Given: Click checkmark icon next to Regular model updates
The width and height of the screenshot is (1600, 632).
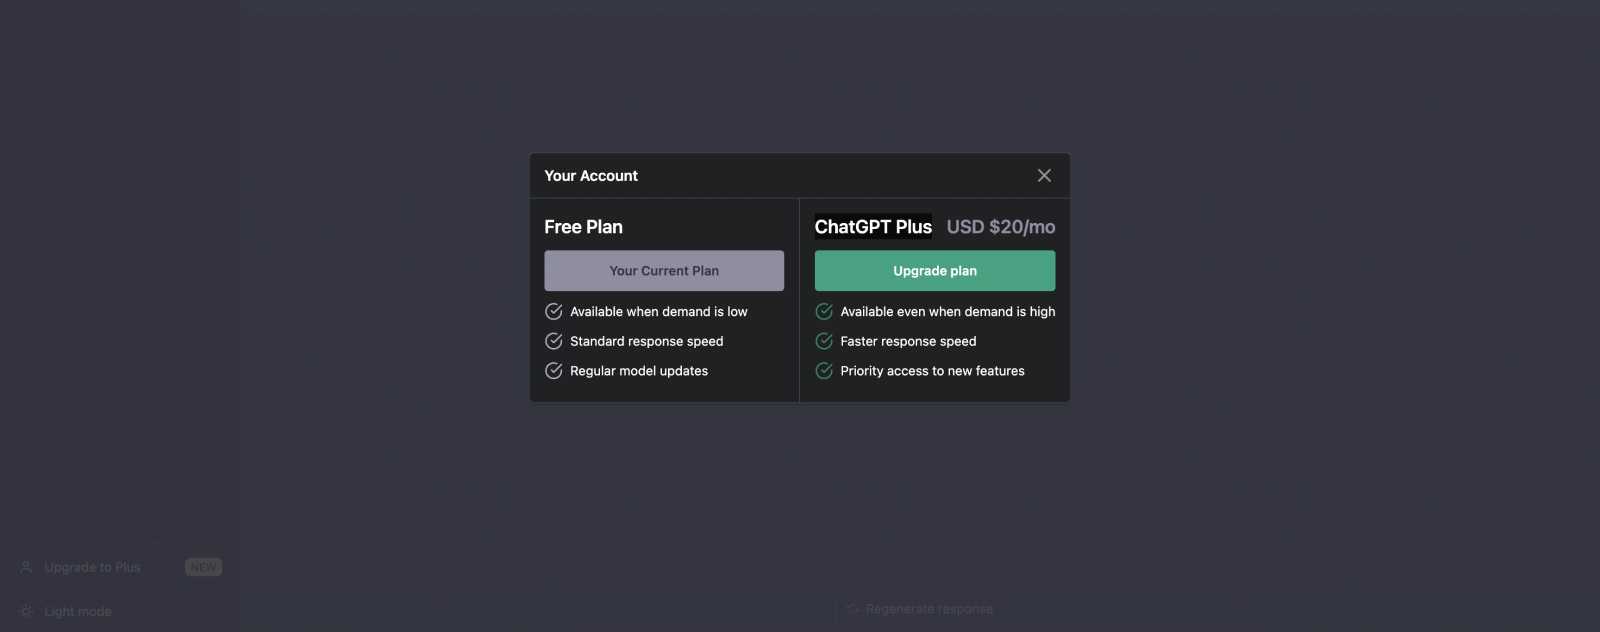Looking at the screenshot, I should 554,371.
